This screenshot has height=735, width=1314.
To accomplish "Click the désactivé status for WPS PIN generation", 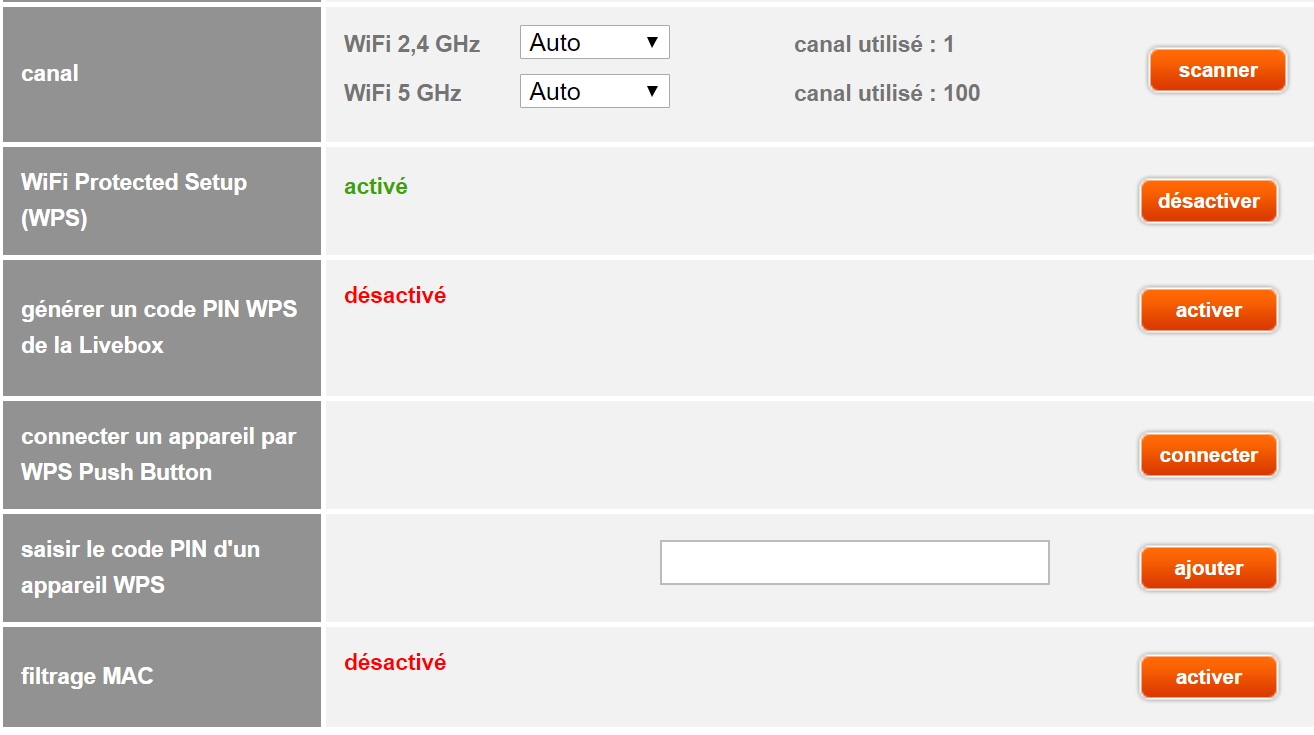I will pos(395,296).
